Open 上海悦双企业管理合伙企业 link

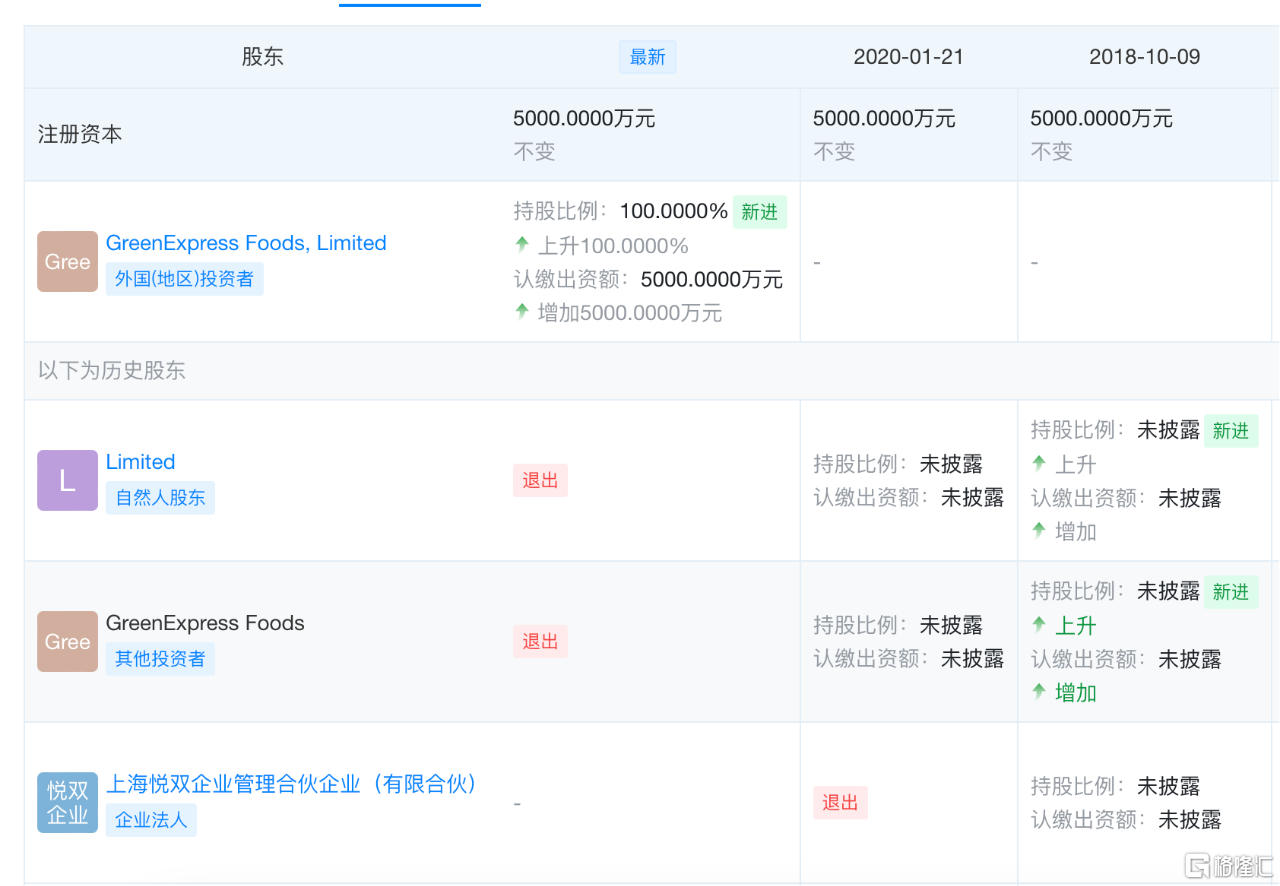[292, 784]
